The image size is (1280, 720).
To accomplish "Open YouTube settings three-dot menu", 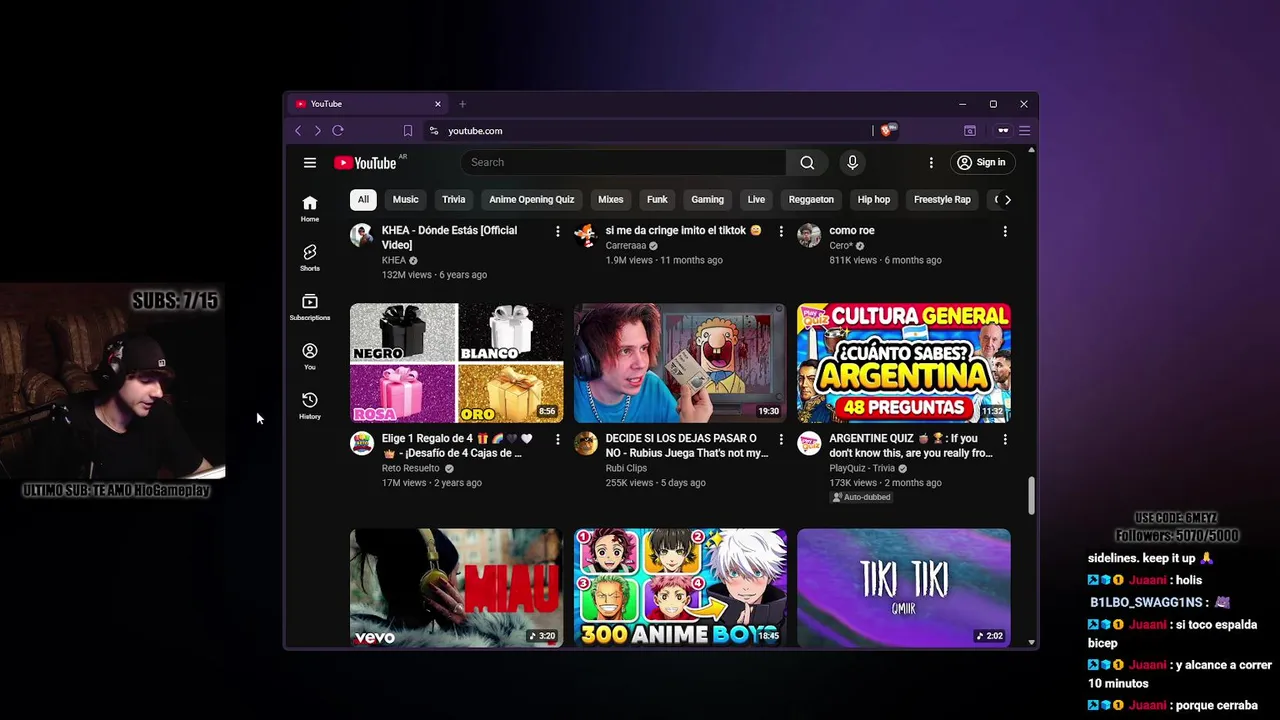I will 931,162.
